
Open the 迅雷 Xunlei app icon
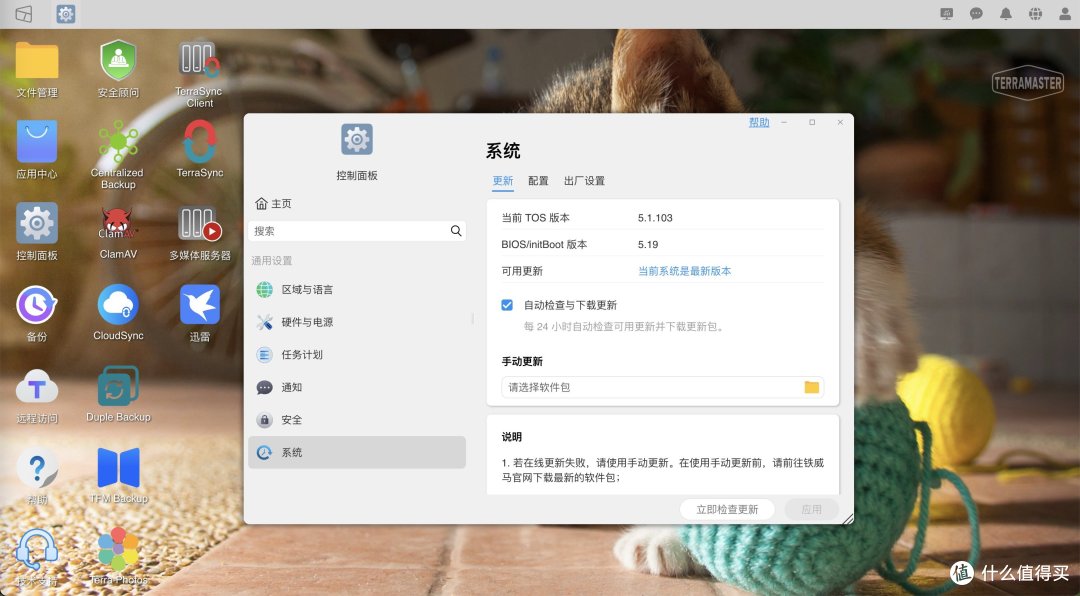[x=200, y=305]
